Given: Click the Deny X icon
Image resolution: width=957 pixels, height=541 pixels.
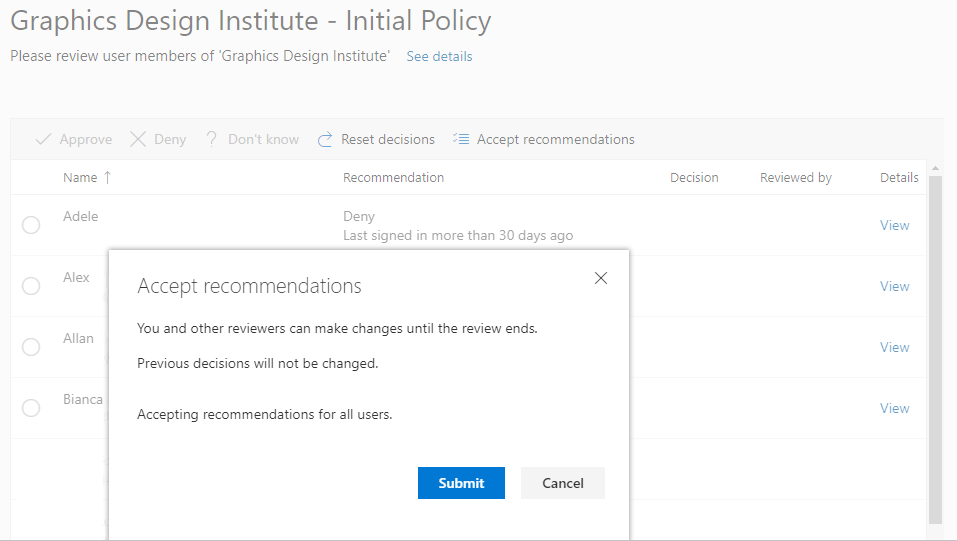Looking at the screenshot, I should pos(138,140).
